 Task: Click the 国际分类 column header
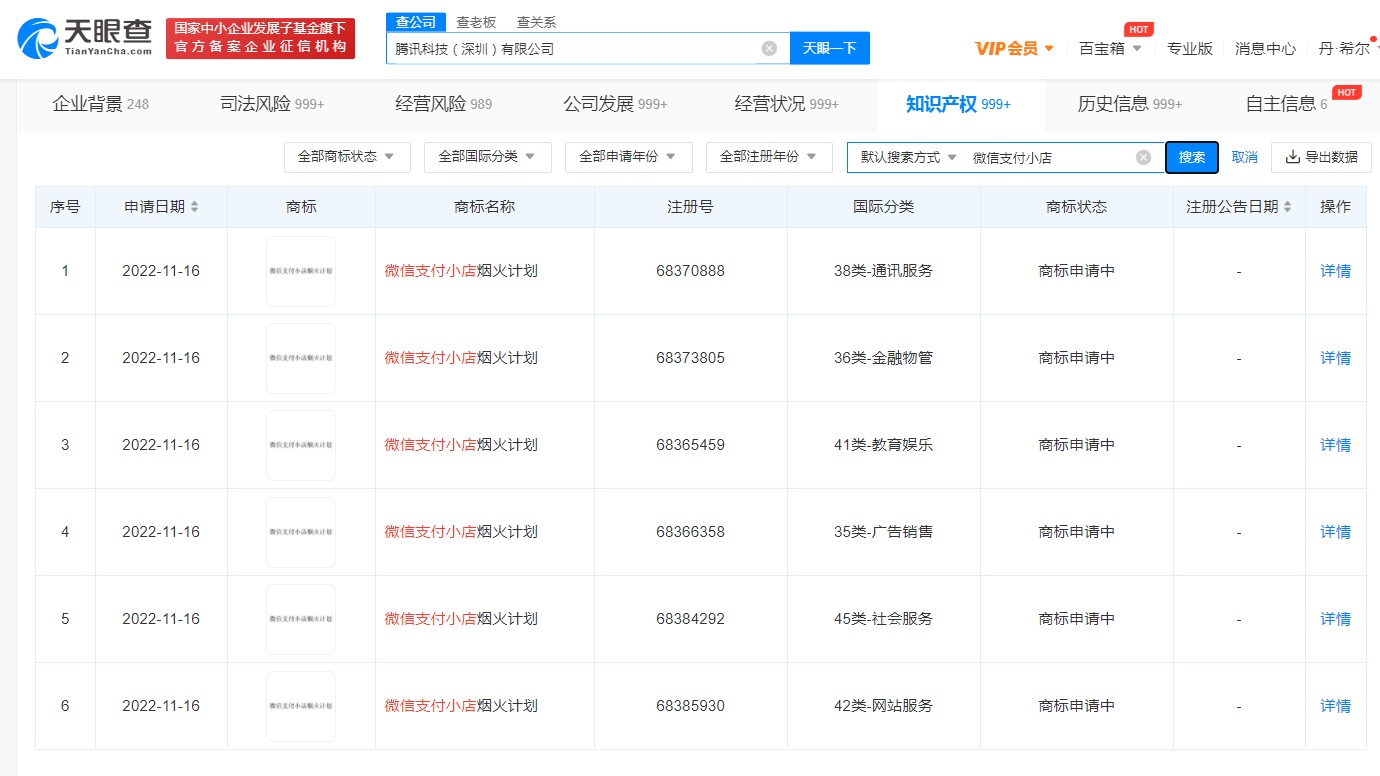[x=883, y=207]
